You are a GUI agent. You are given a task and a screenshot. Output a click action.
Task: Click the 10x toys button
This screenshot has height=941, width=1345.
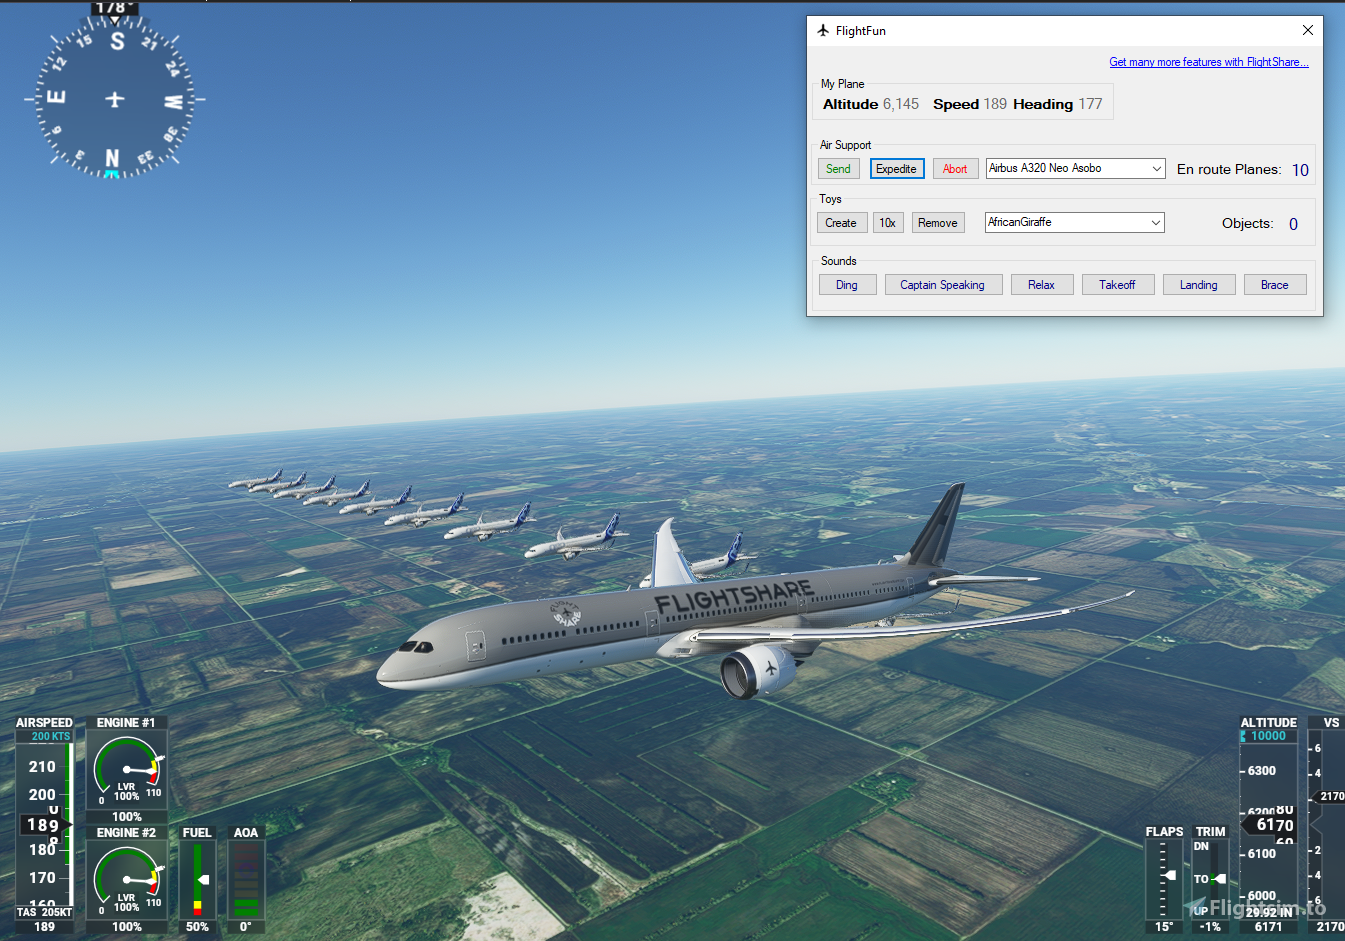tap(888, 223)
